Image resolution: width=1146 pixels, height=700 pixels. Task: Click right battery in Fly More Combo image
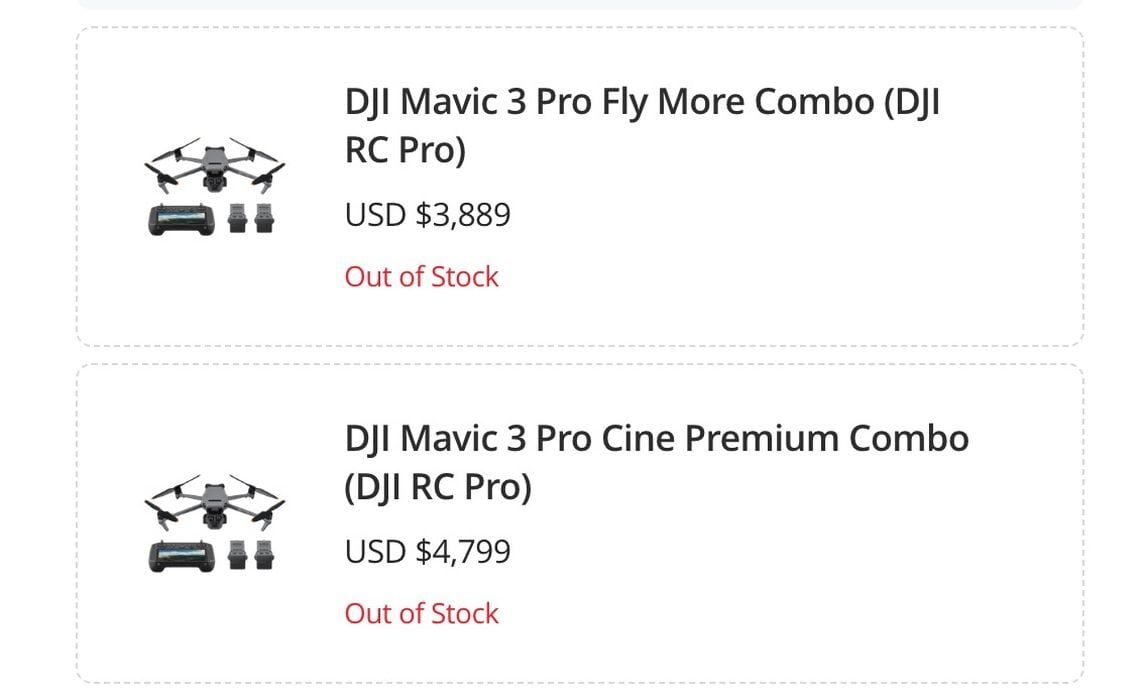[265, 218]
